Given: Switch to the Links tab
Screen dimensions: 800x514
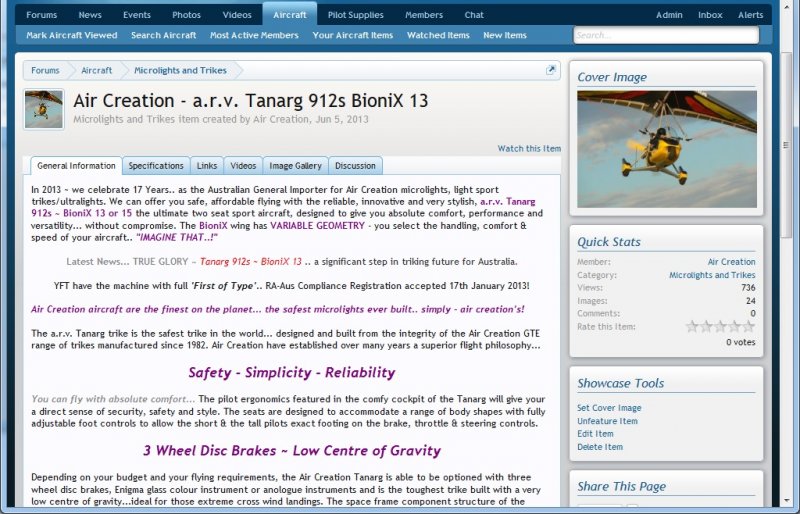Looking at the screenshot, I should click(207, 166).
